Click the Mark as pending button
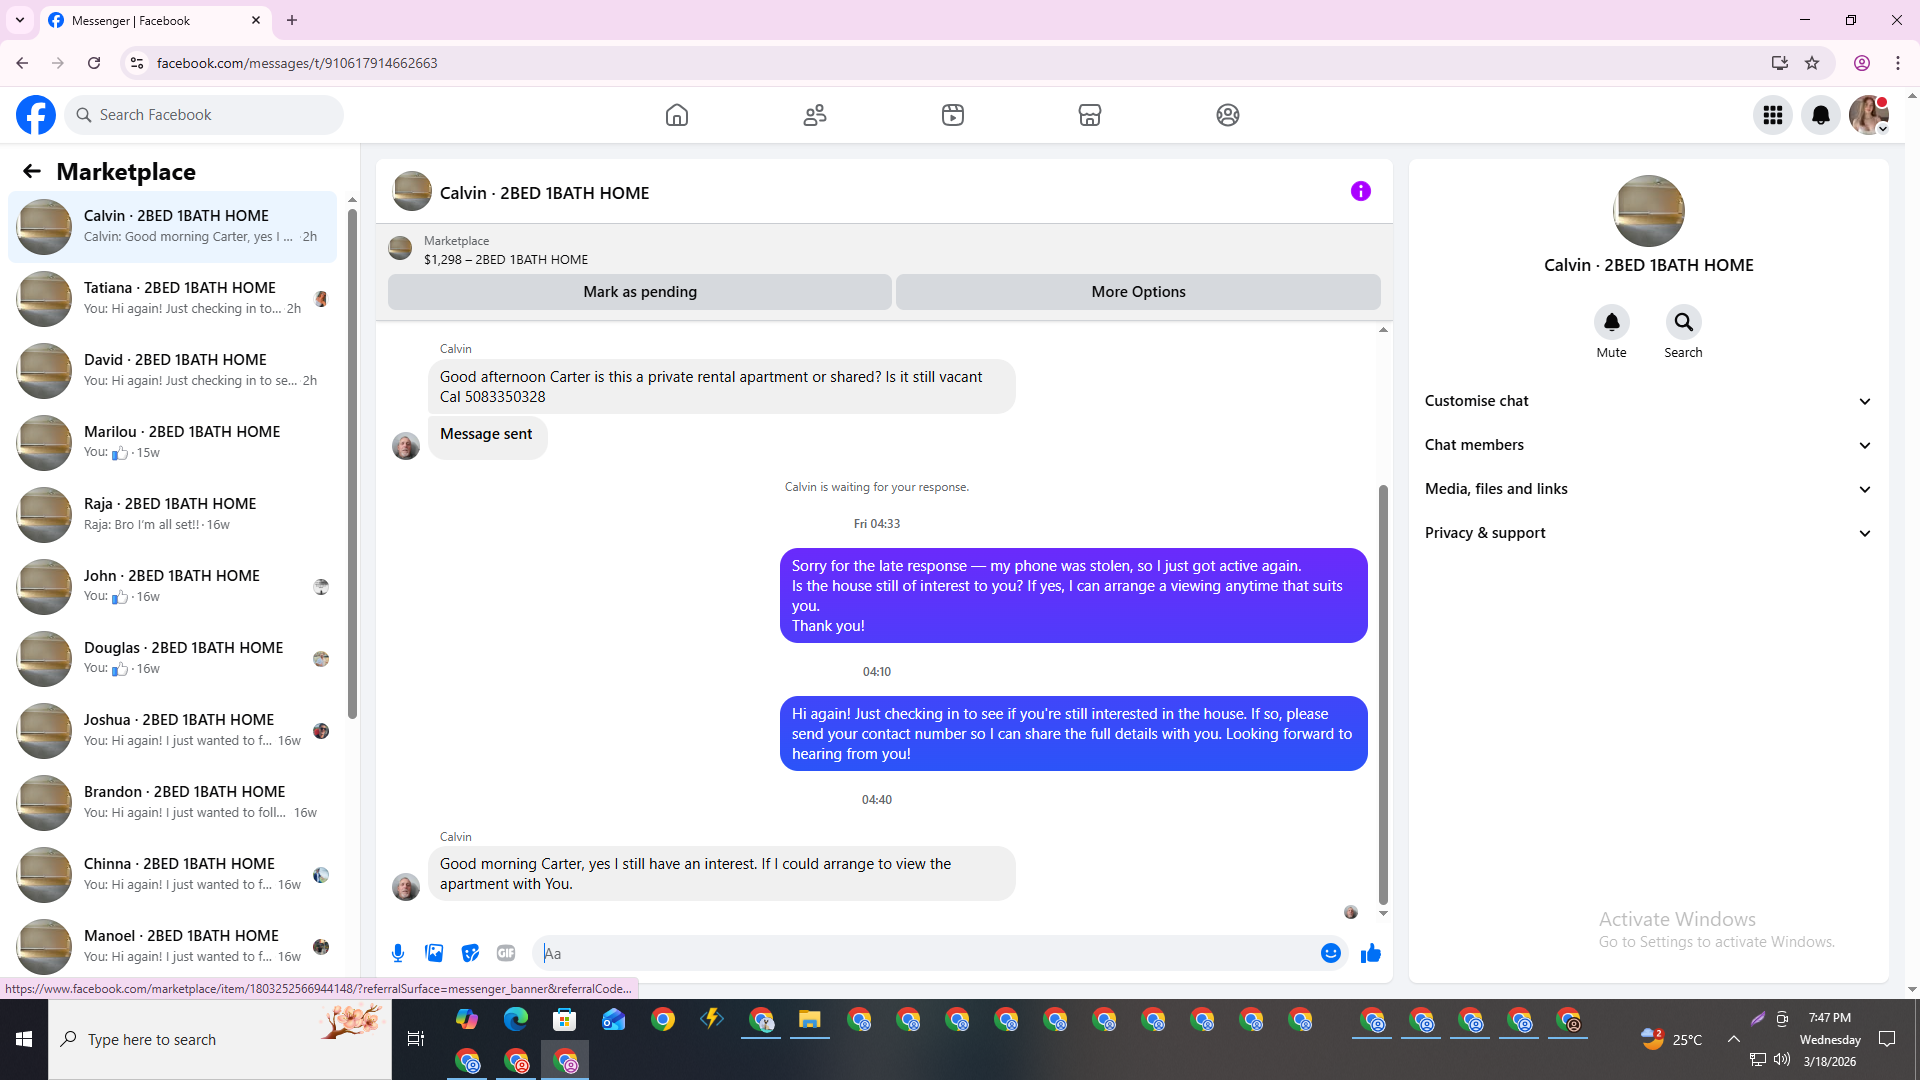Image resolution: width=1920 pixels, height=1080 pixels. pyautogui.click(x=639, y=292)
